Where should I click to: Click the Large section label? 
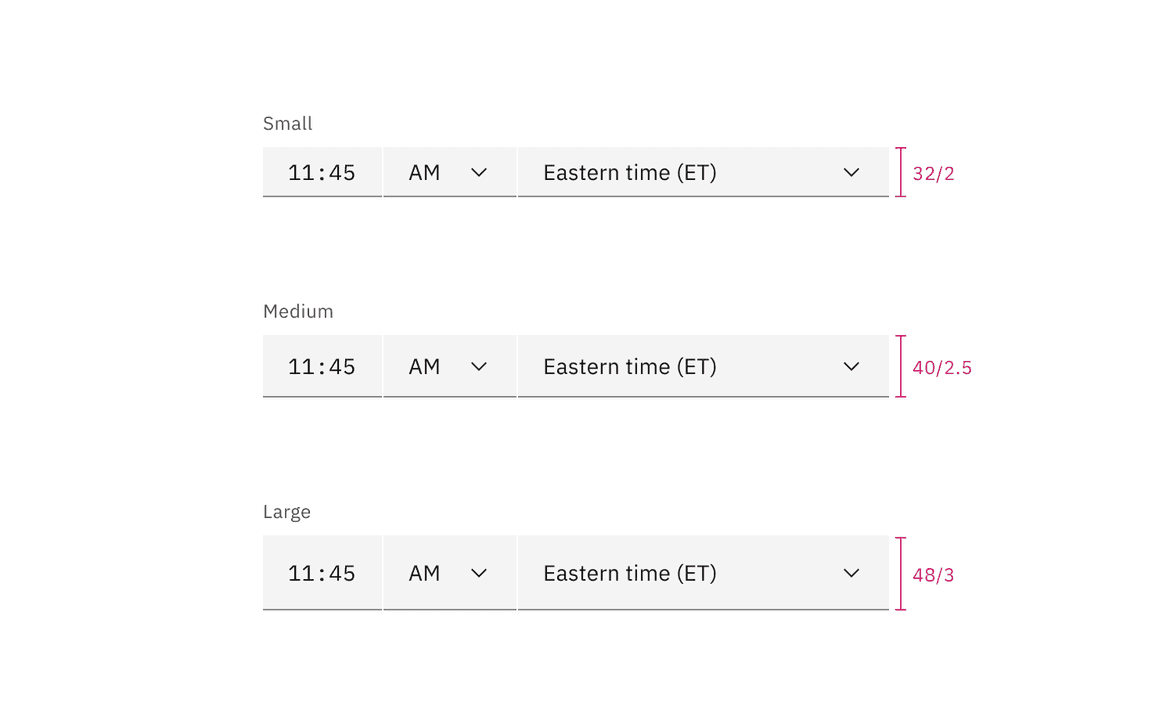click(287, 511)
